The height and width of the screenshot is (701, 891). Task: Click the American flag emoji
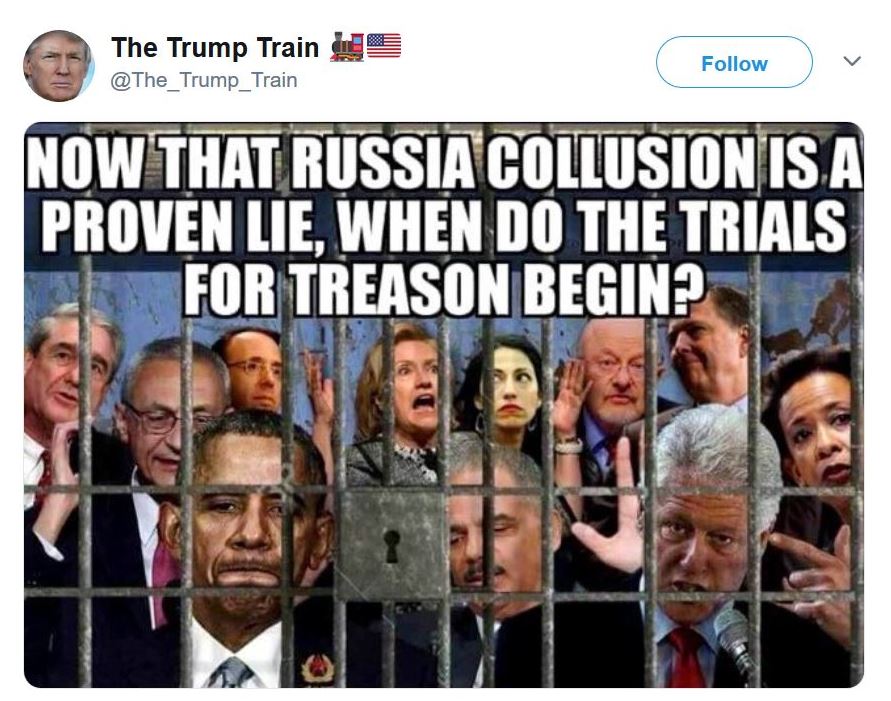pos(384,45)
